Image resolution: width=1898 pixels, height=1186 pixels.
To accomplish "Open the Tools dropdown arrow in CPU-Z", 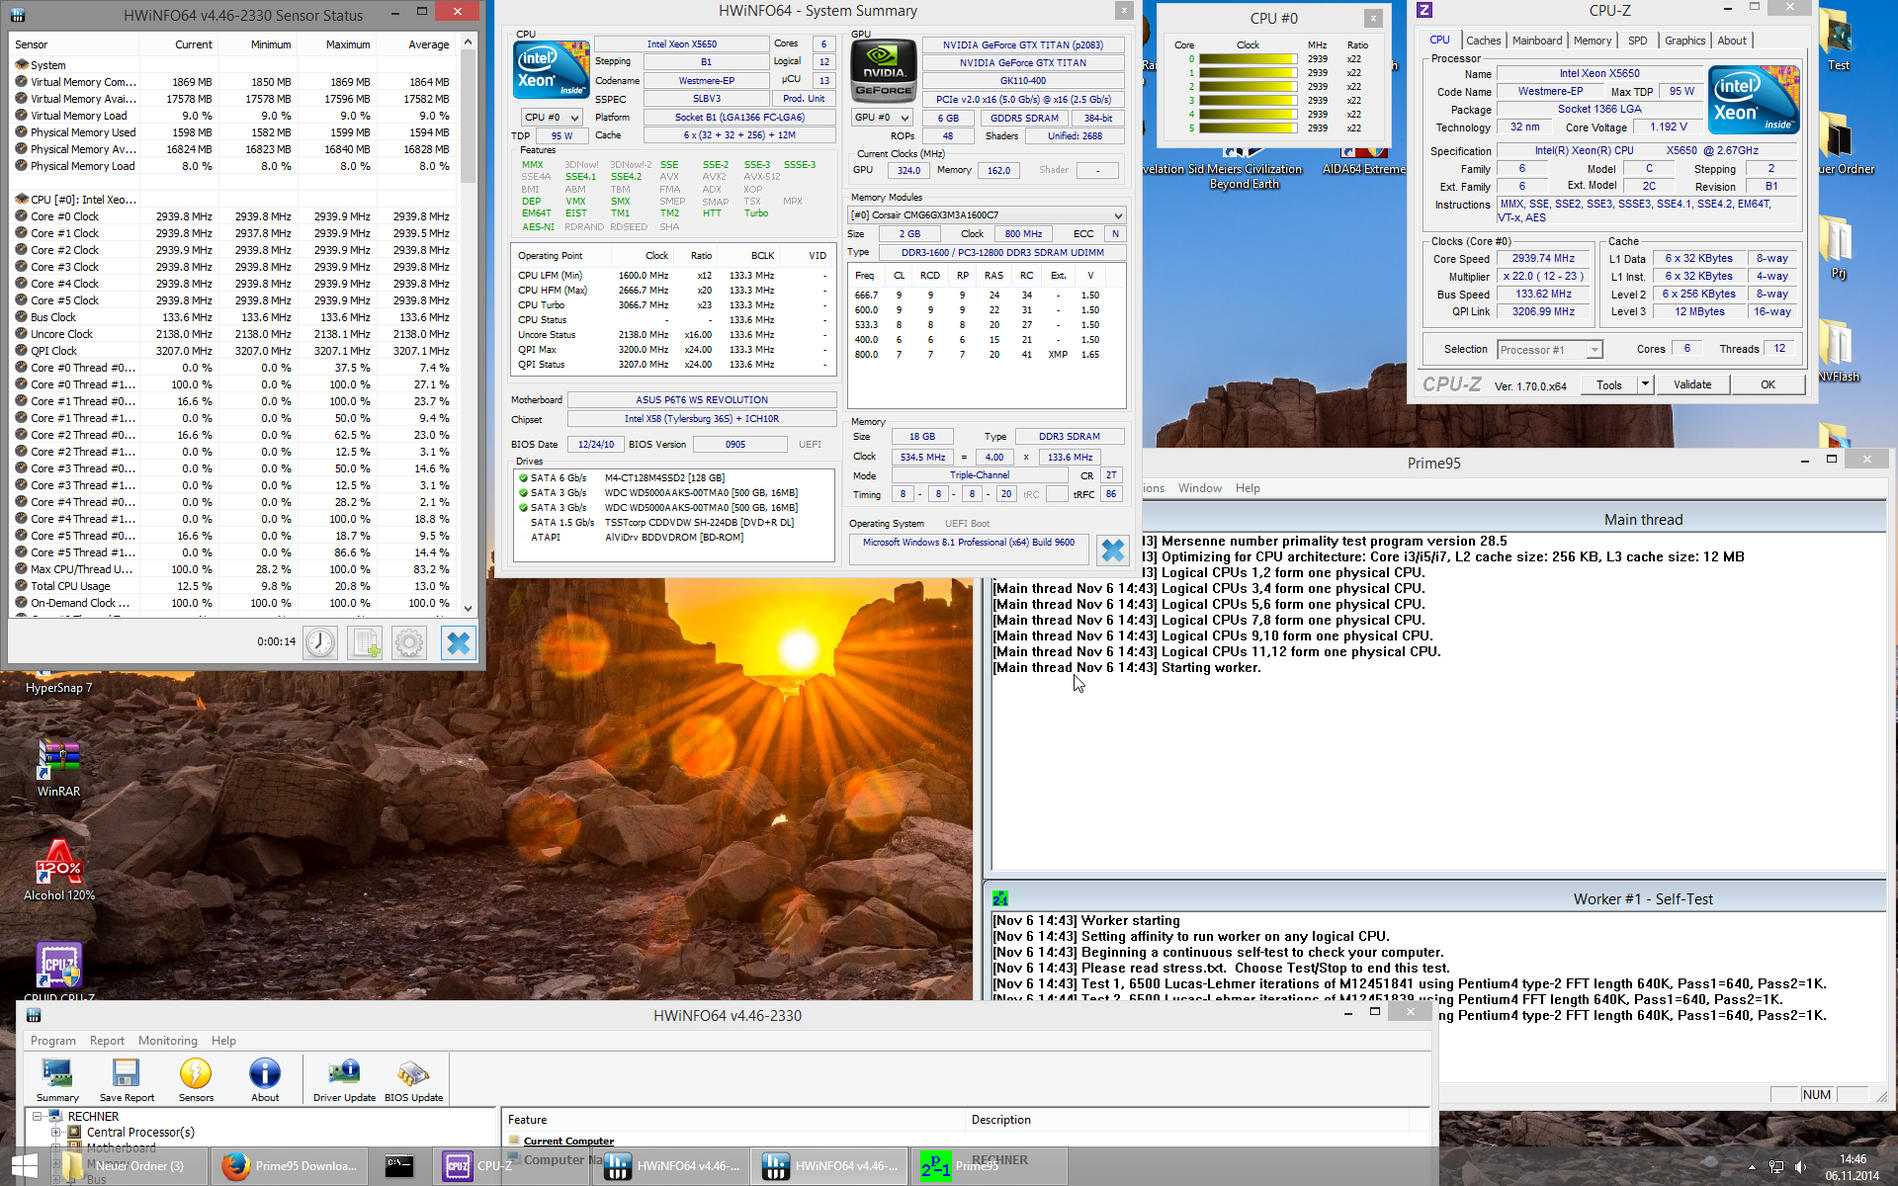I will [1645, 385].
